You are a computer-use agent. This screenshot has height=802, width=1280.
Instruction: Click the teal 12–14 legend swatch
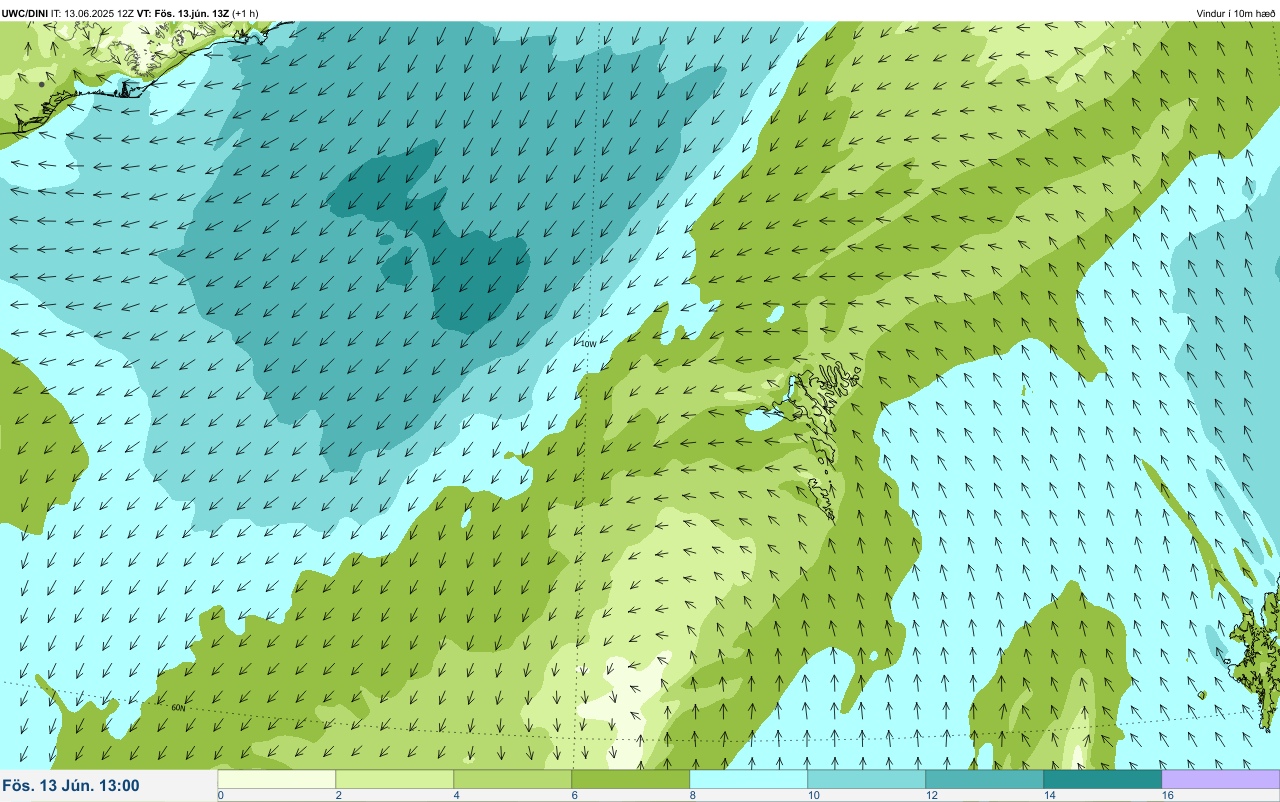pos(985,779)
